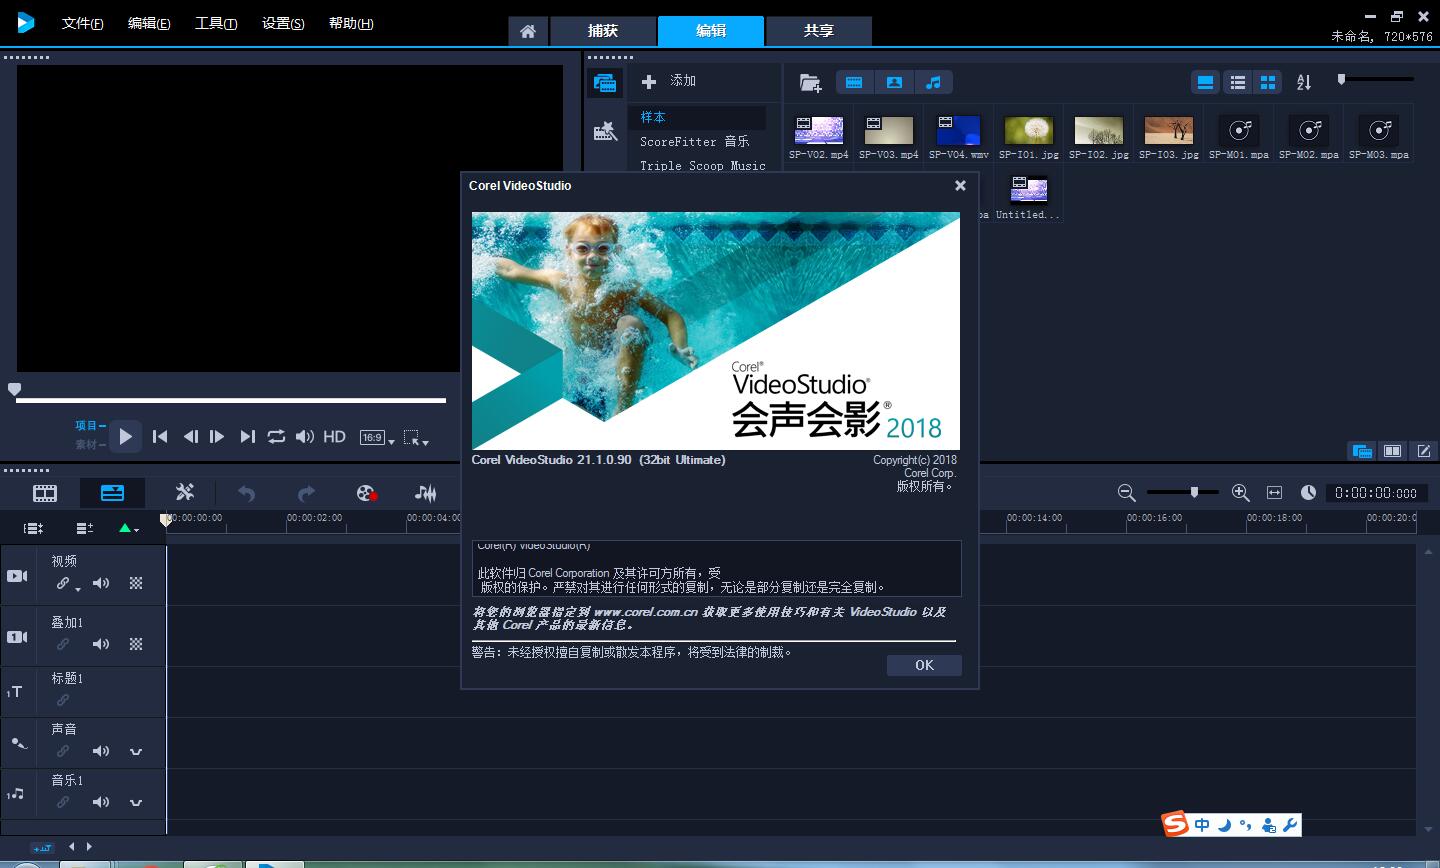
Task: Switch library to list view
Action: point(1238,82)
